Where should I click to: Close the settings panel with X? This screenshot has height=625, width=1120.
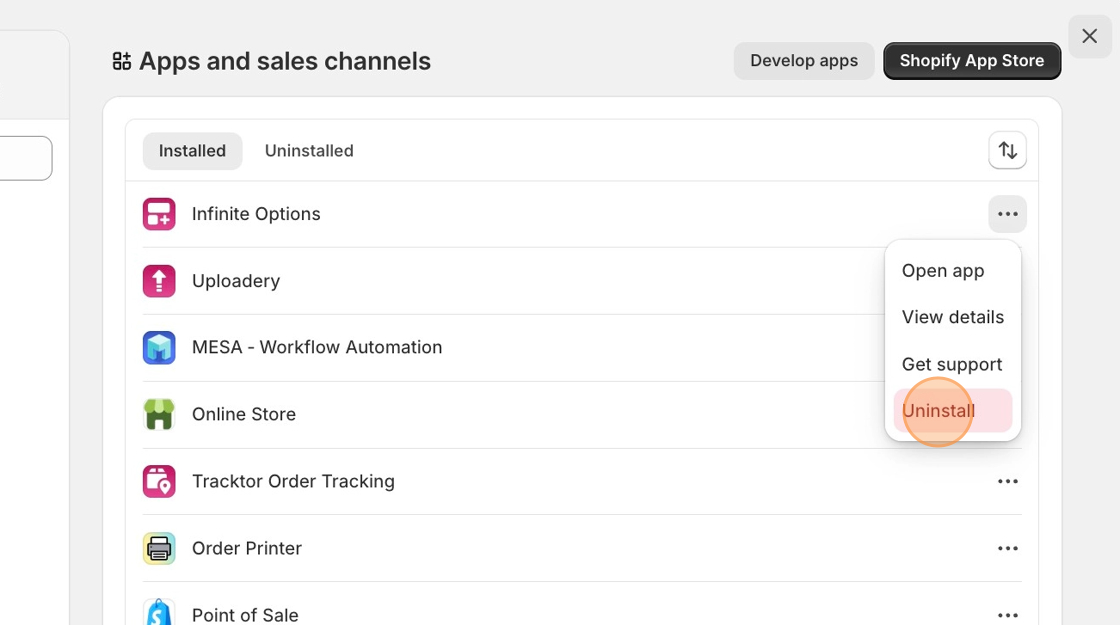(x=1090, y=37)
